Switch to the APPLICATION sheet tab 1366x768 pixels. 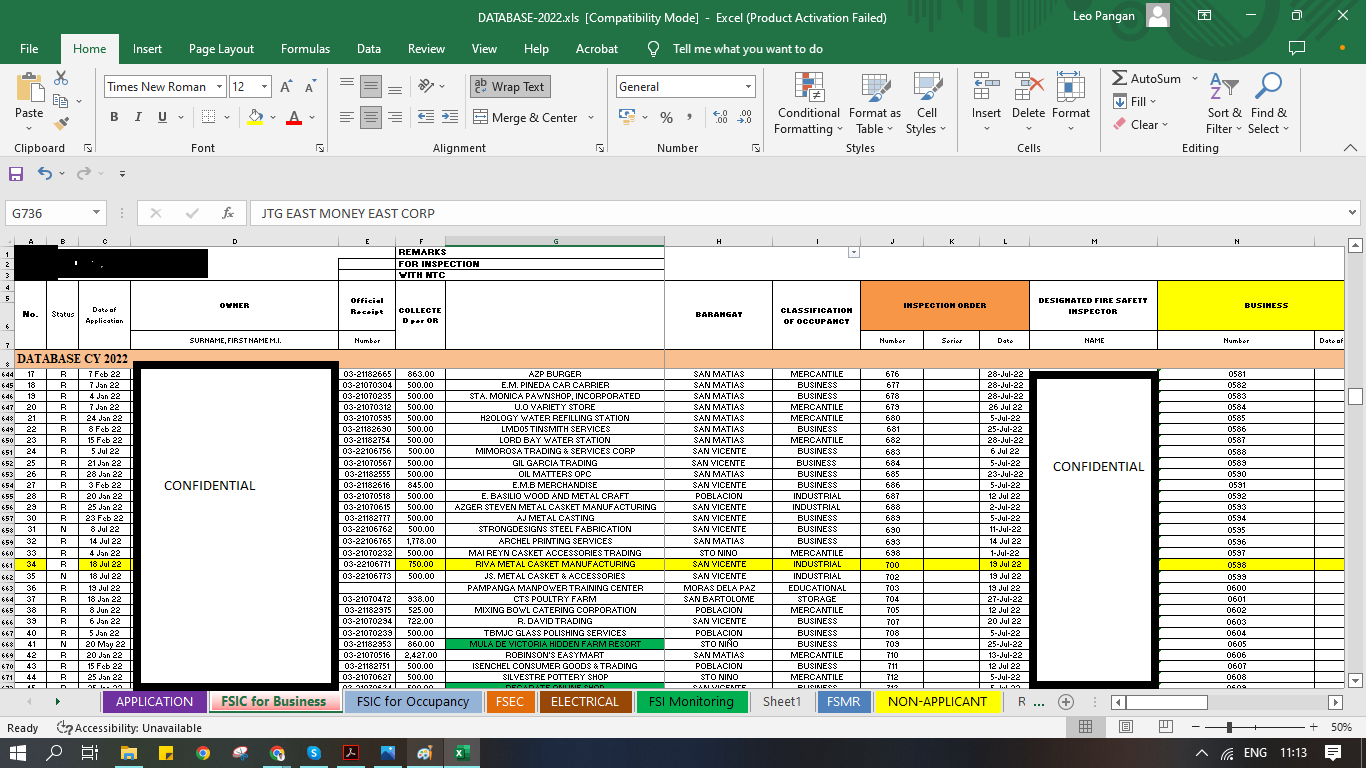click(154, 702)
